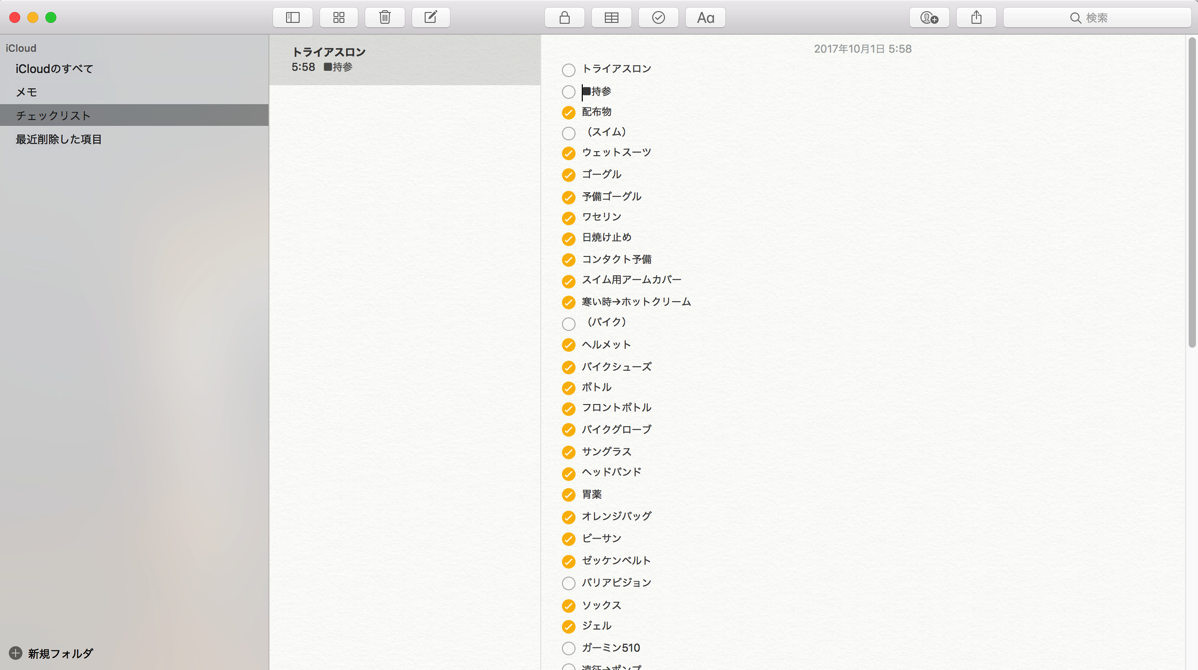
Task: Uncheck the ワセリン item
Action: pyautogui.click(x=568, y=218)
